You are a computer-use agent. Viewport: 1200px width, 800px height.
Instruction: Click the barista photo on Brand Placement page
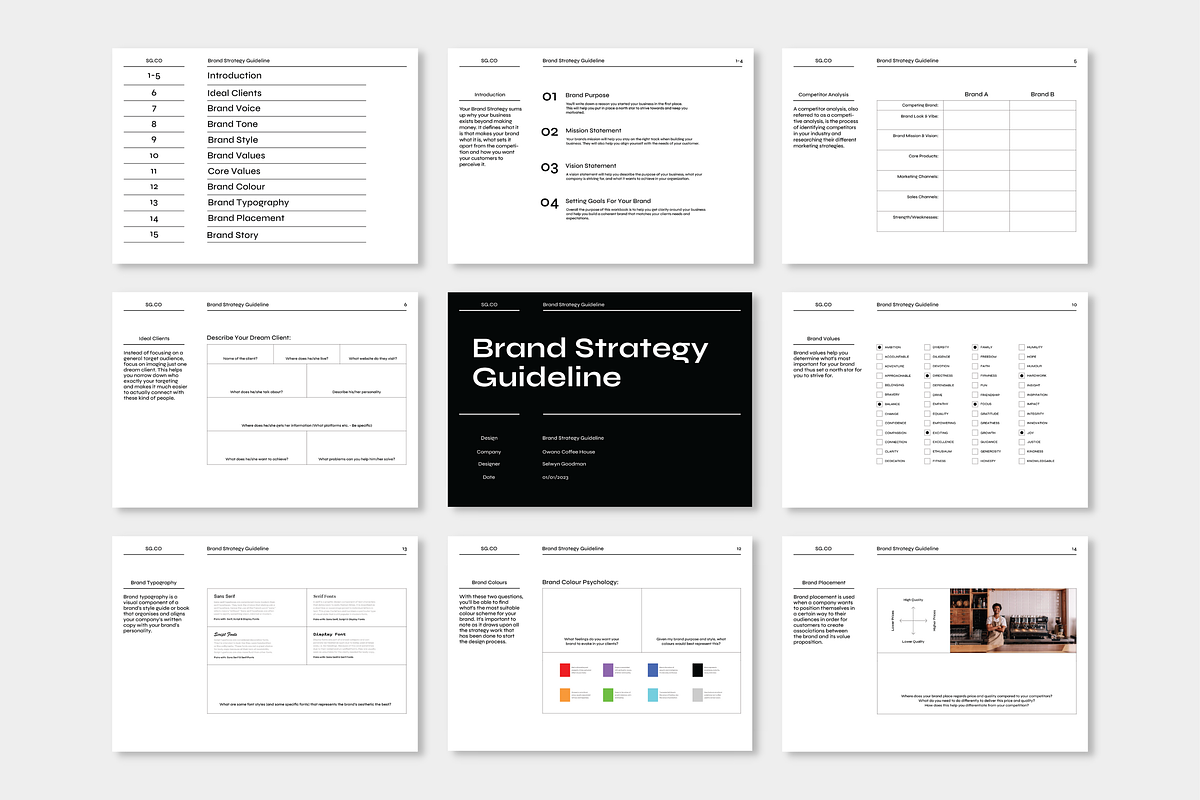pyautogui.click(x=1012, y=621)
